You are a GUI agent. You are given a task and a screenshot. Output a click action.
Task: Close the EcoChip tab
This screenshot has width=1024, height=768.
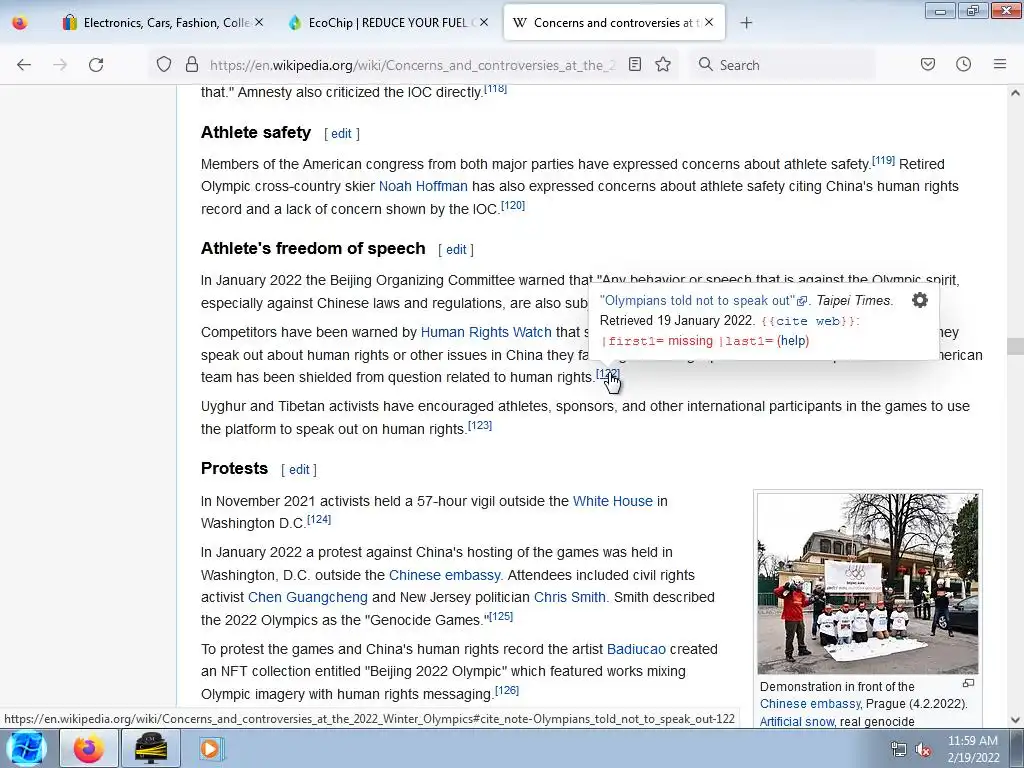coord(484,22)
